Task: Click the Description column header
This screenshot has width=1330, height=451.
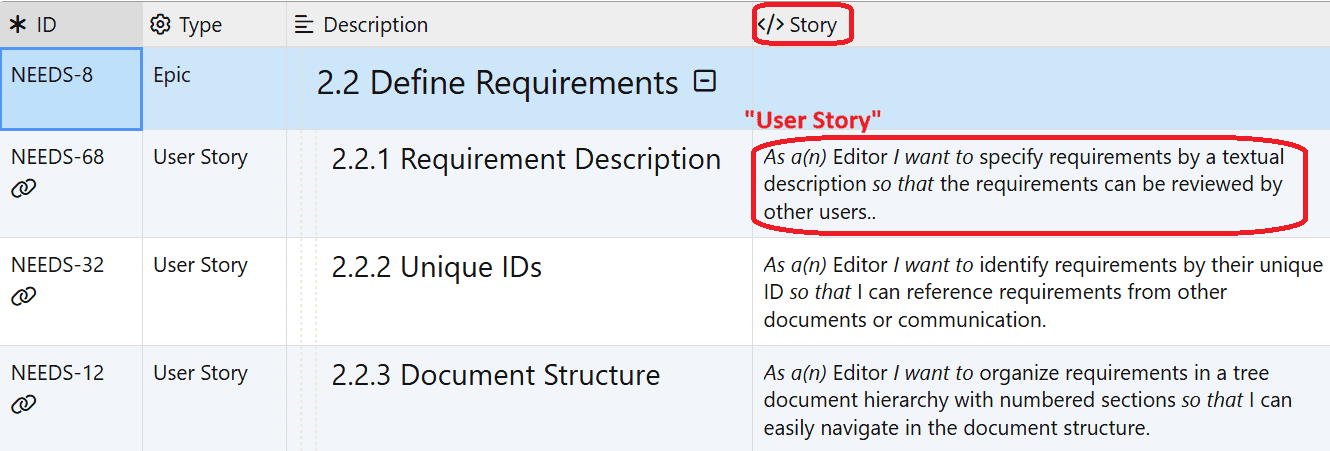Action: click(x=519, y=24)
